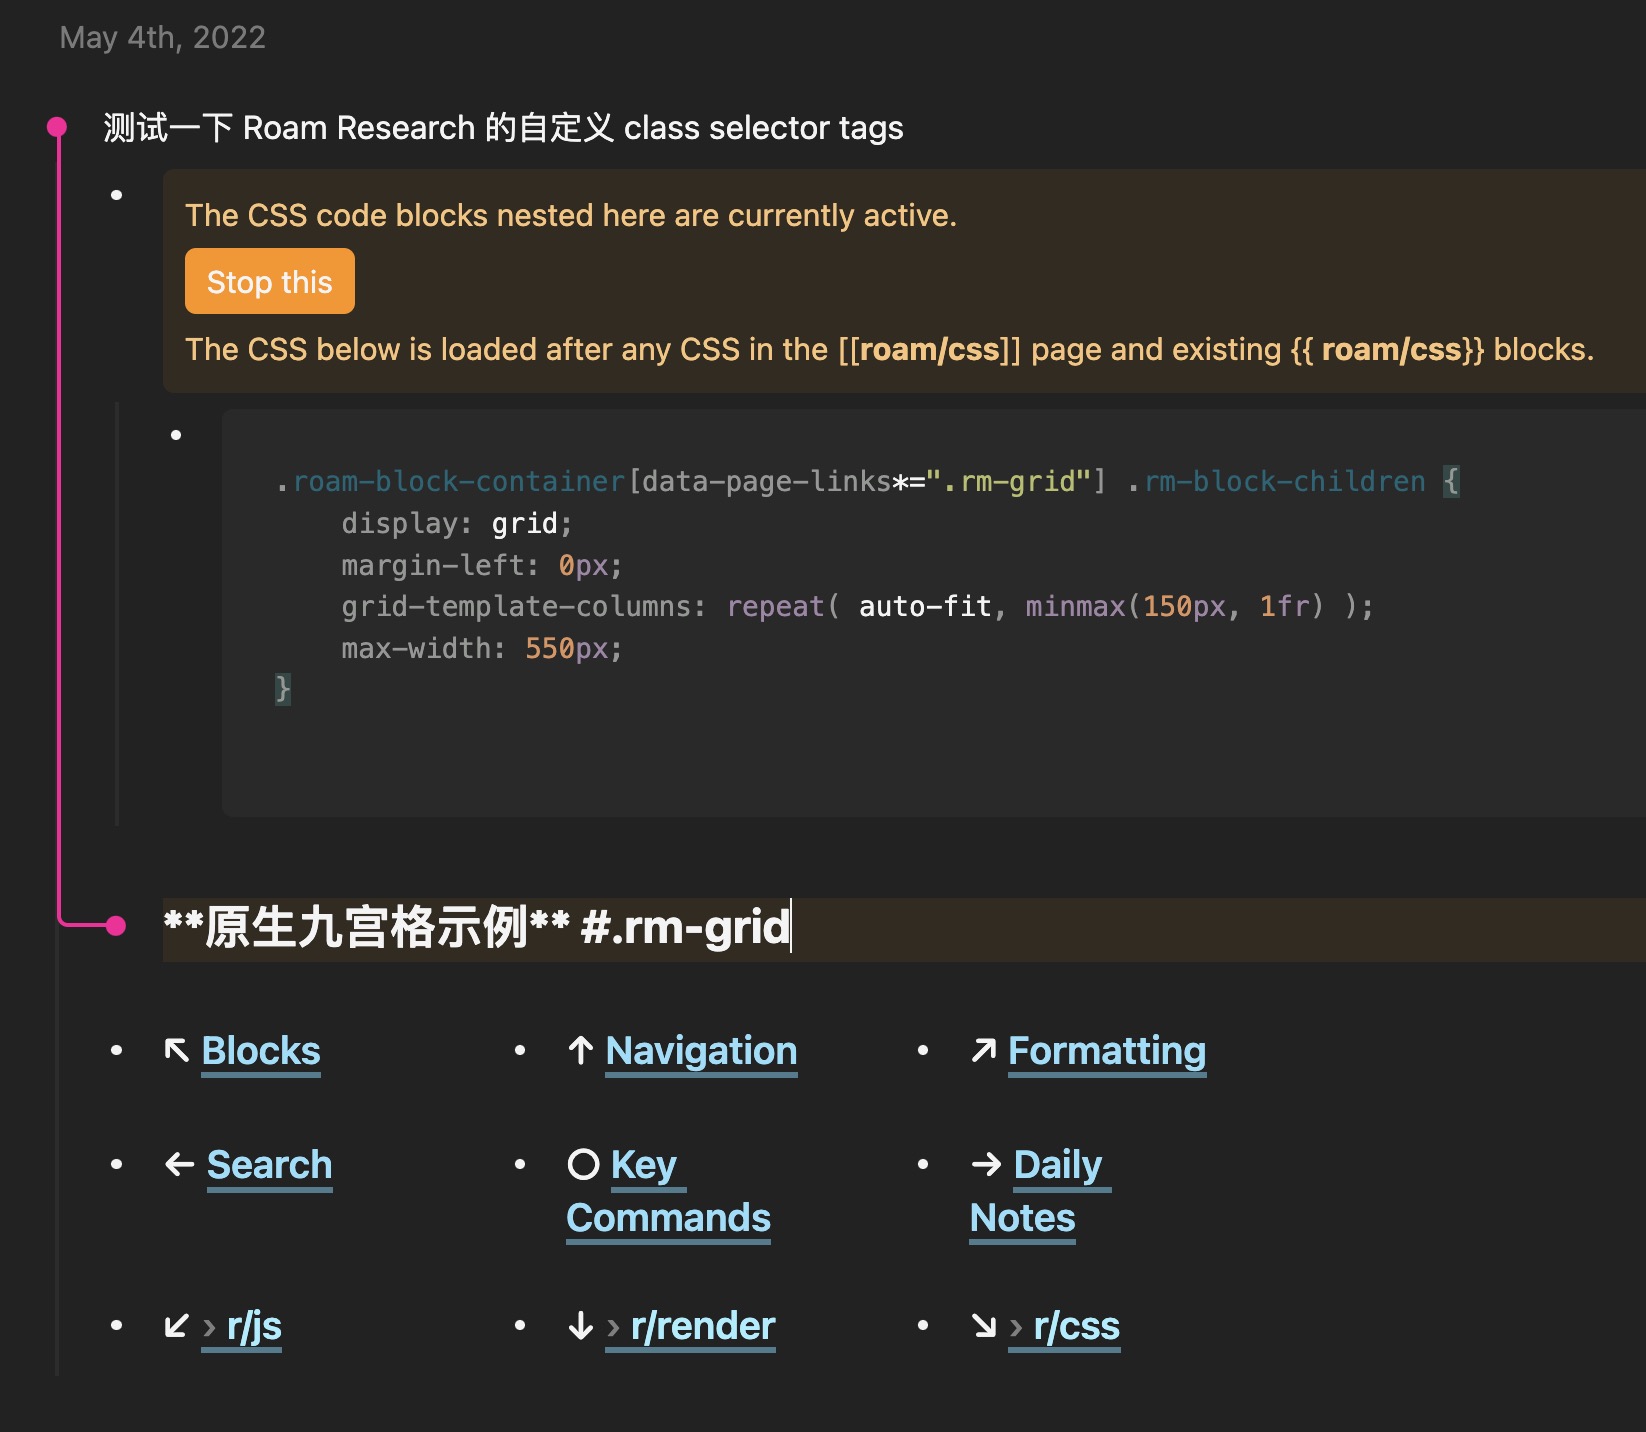The image size is (1646, 1432).
Task: Click the down arrow before r/render
Action: 581,1326
